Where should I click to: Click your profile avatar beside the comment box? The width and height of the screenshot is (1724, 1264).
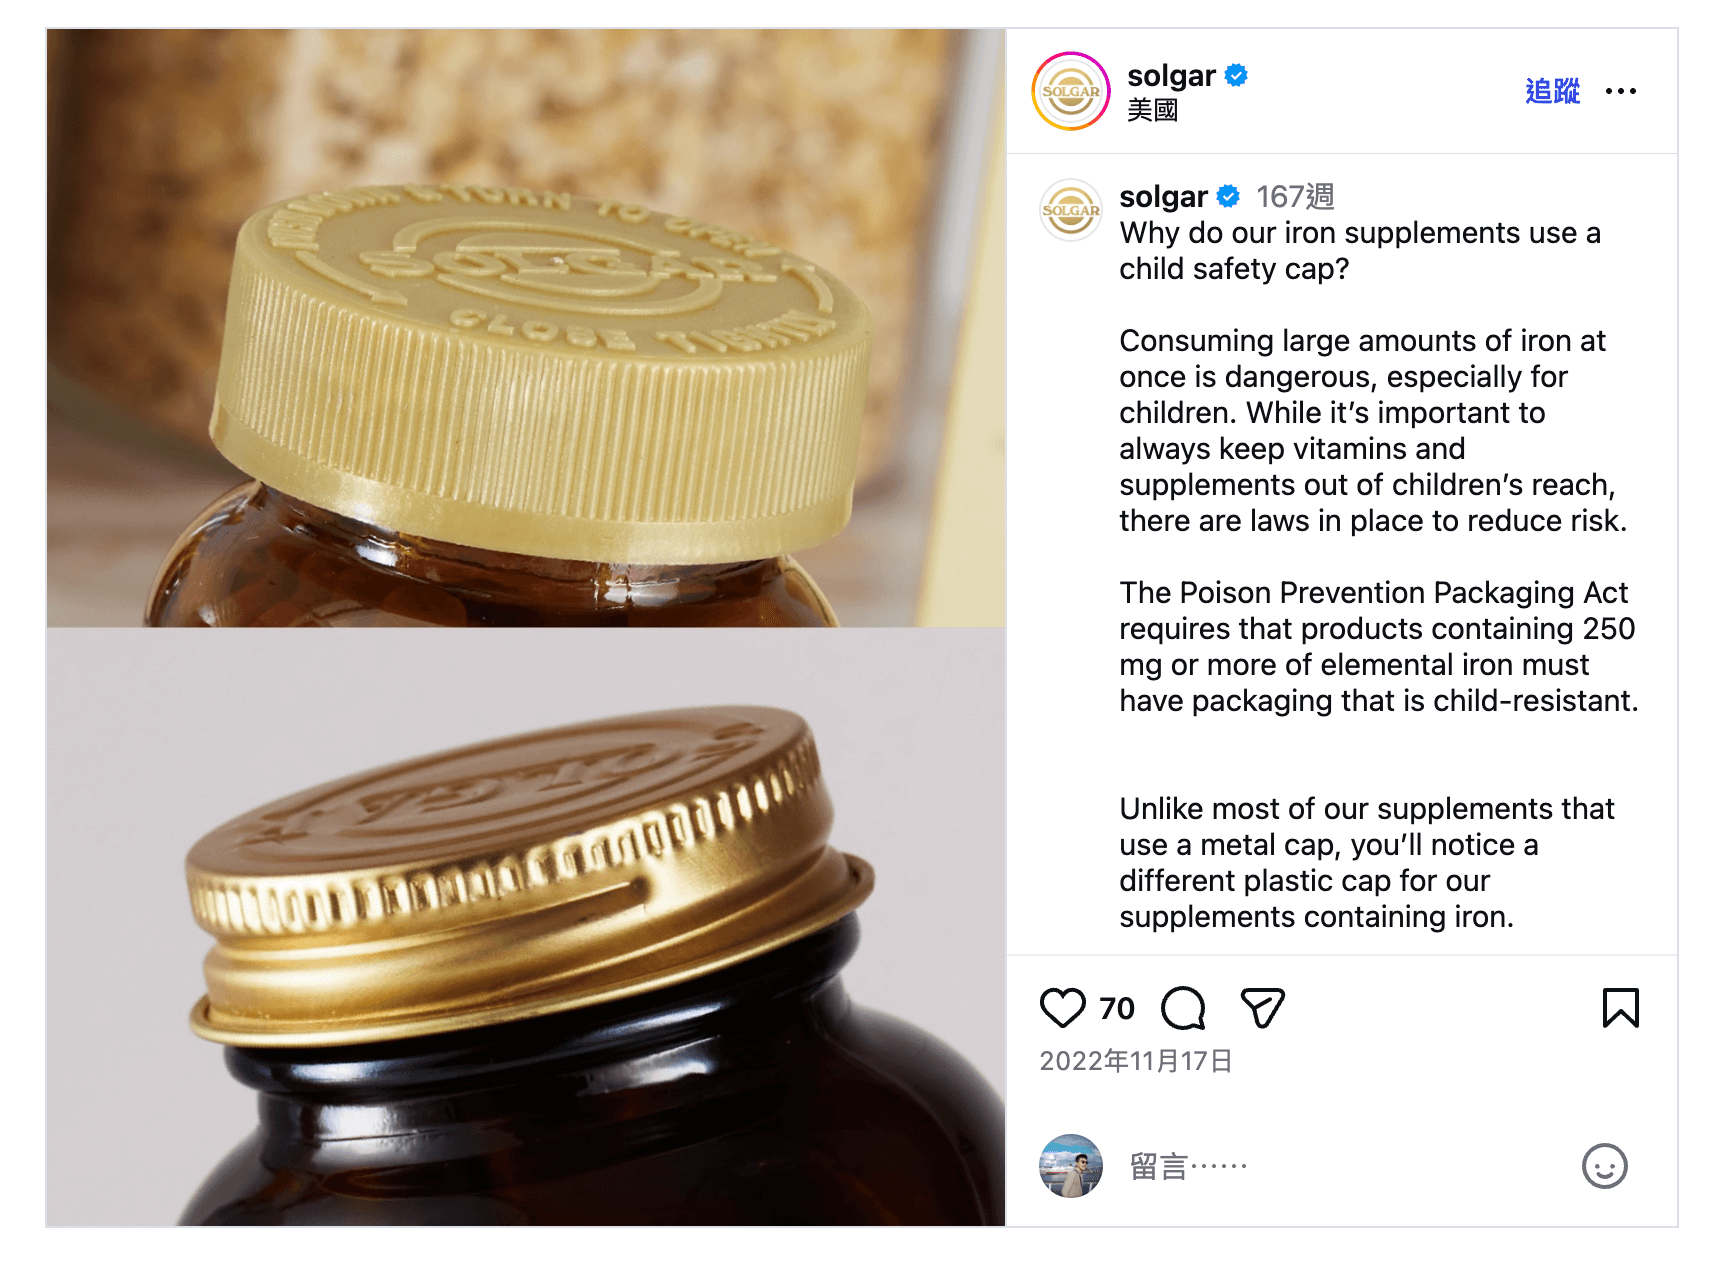point(1071,1166)
